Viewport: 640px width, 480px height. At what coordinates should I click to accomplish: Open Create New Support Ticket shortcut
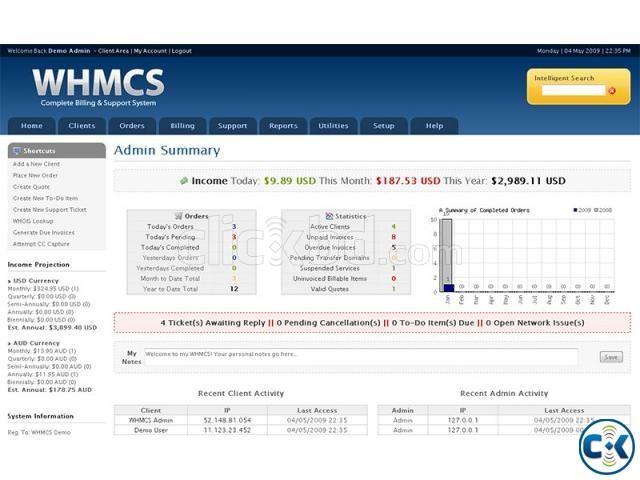49,209
